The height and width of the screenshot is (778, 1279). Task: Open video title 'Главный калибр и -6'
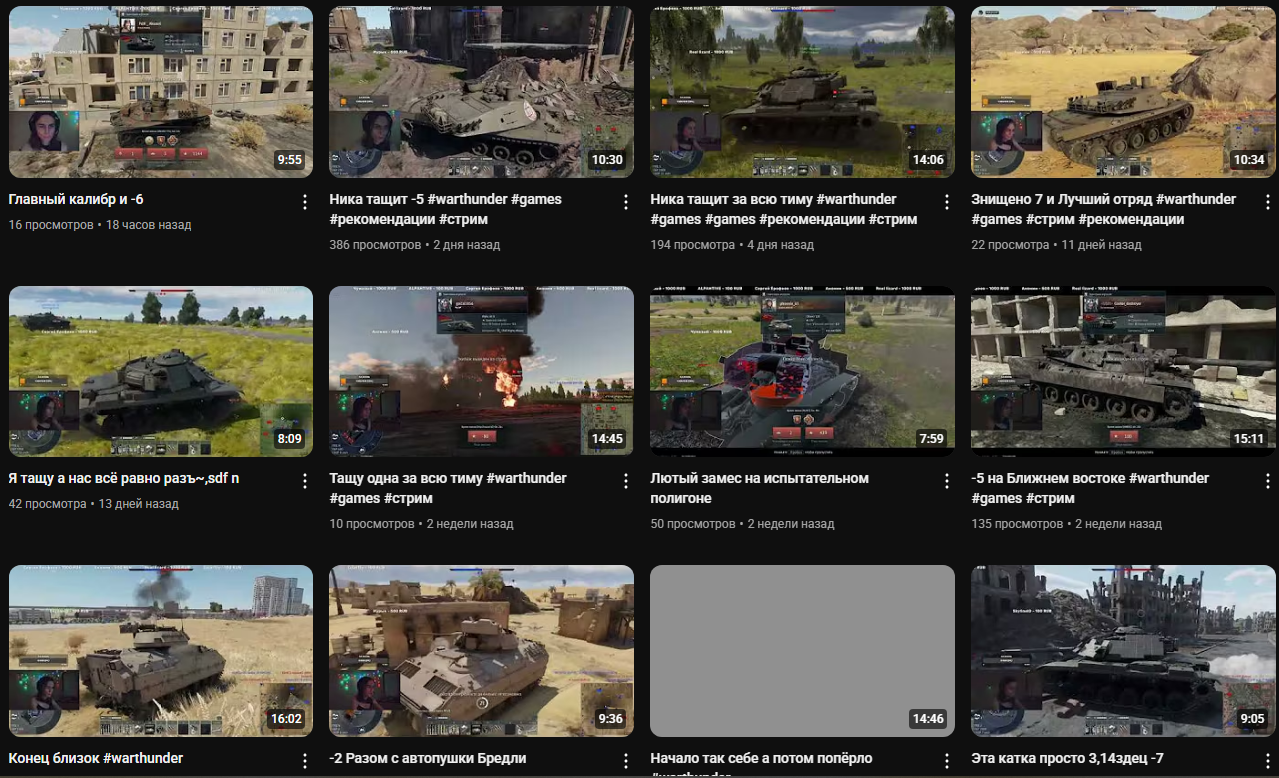pyautogui.click(x=76, y=199)
